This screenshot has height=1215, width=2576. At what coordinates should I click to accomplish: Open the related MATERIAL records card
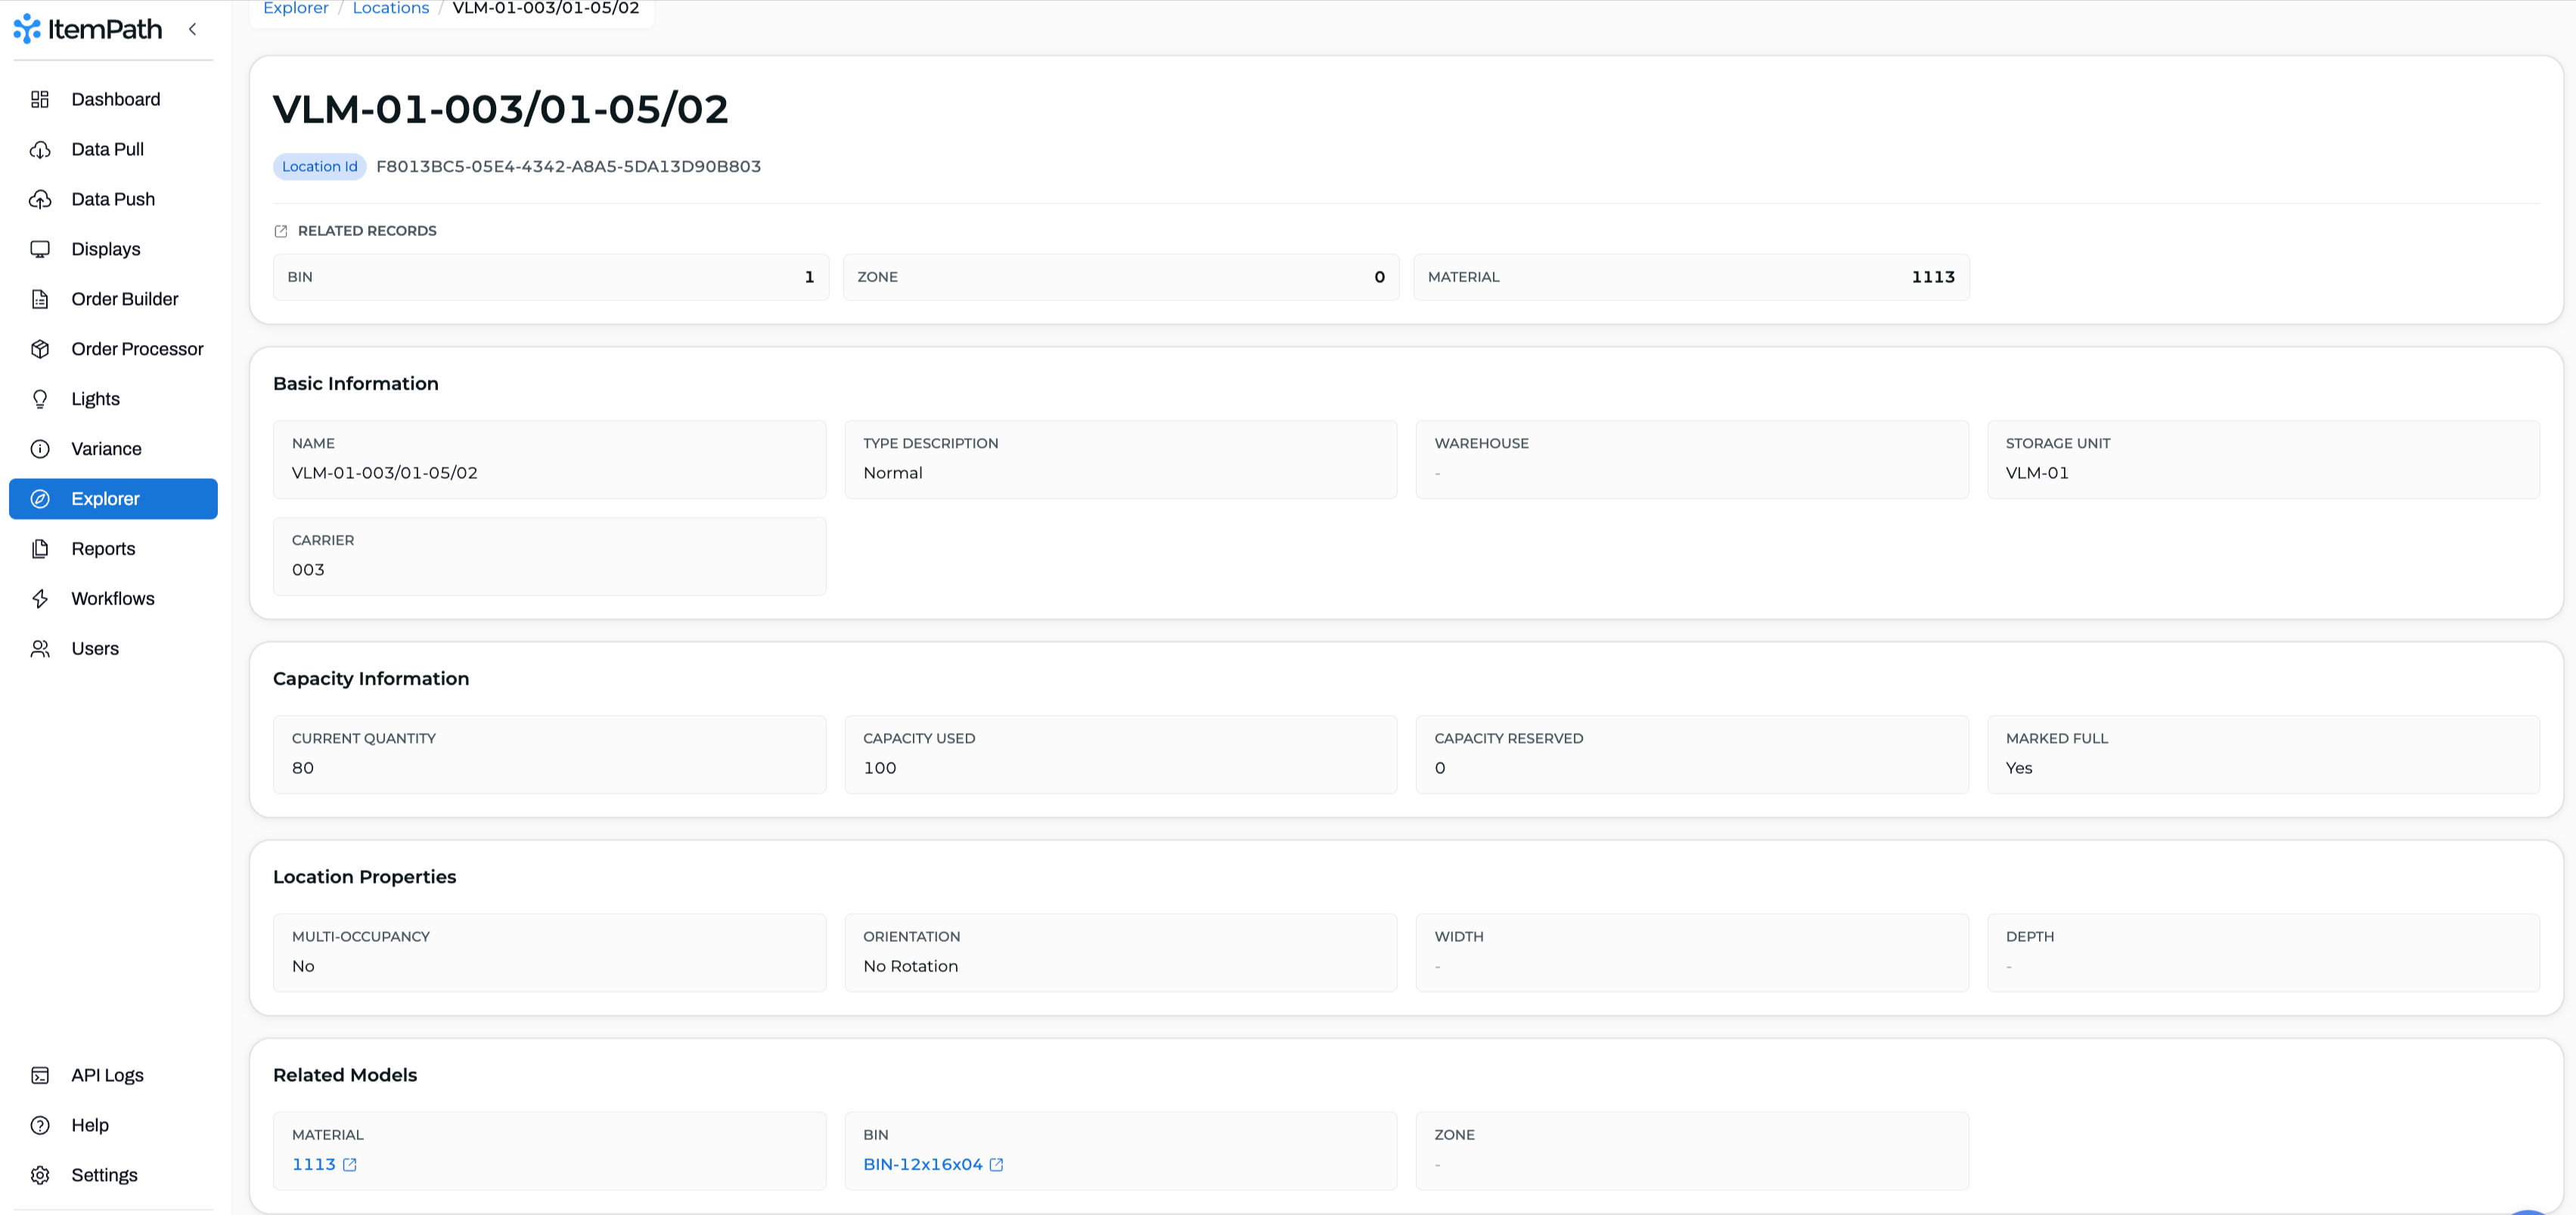1691,277
